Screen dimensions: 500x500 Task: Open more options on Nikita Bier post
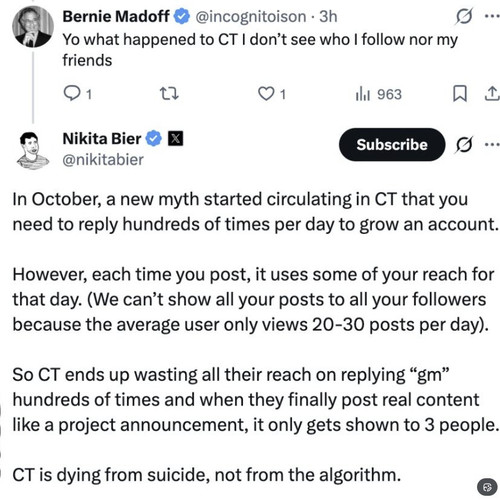(x=492, y=144)
